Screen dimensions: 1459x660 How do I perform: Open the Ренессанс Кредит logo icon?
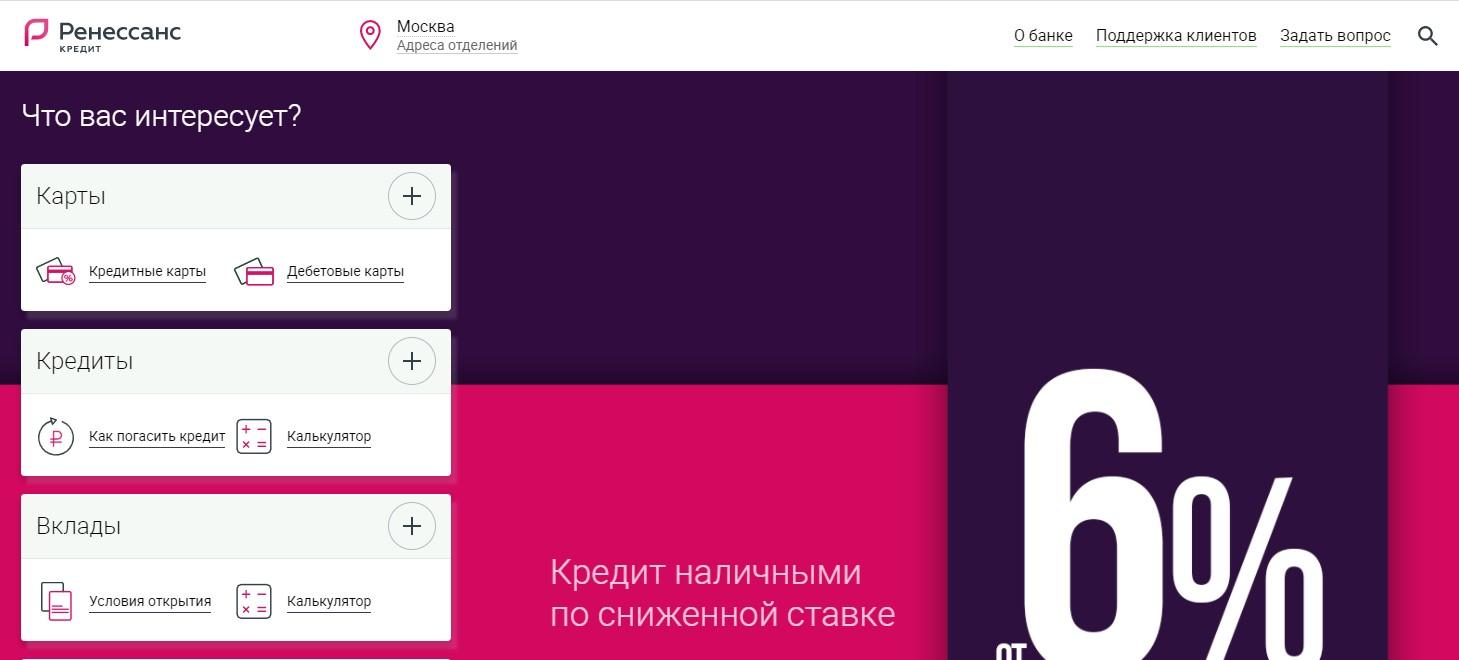[38, 33]
